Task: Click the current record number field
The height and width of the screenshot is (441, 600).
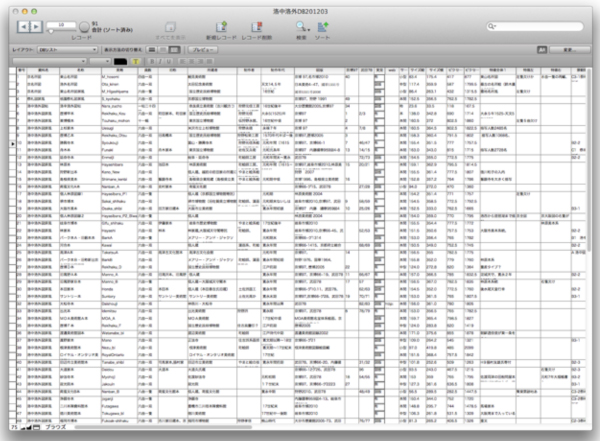Action: tap(61, 25)
